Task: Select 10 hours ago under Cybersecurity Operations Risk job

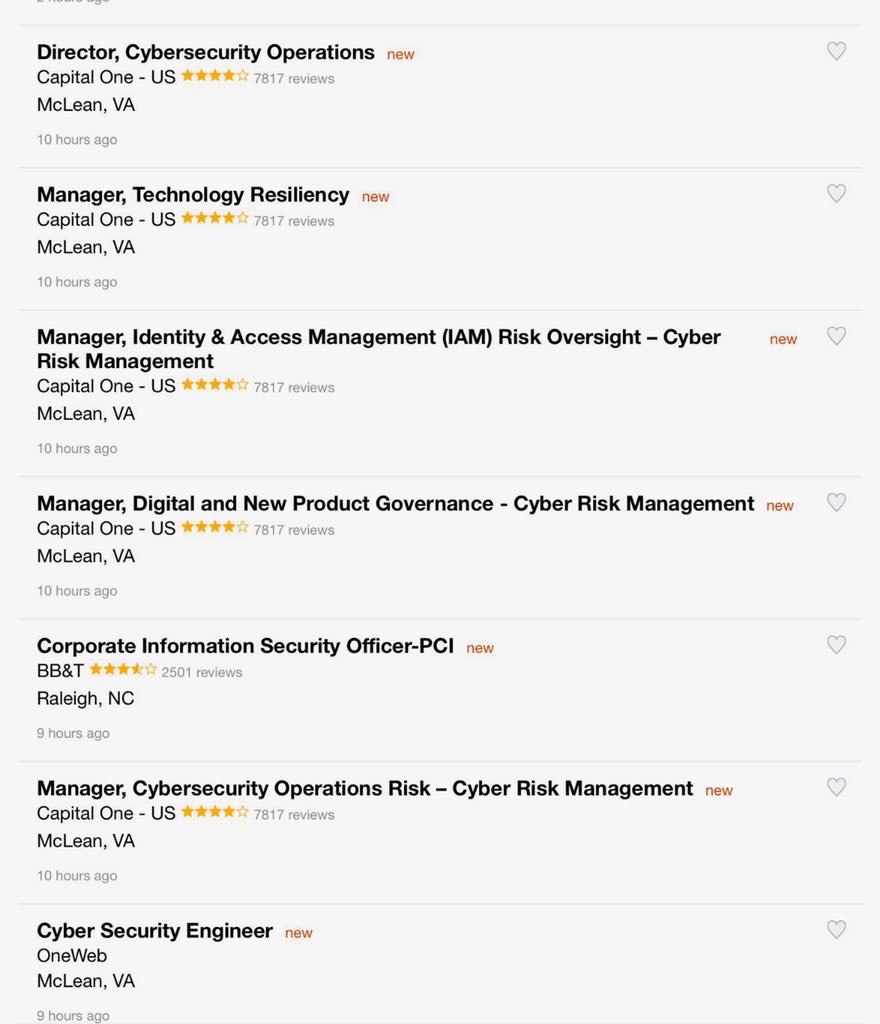Action: pyautogui.click(x=77, y=875)
